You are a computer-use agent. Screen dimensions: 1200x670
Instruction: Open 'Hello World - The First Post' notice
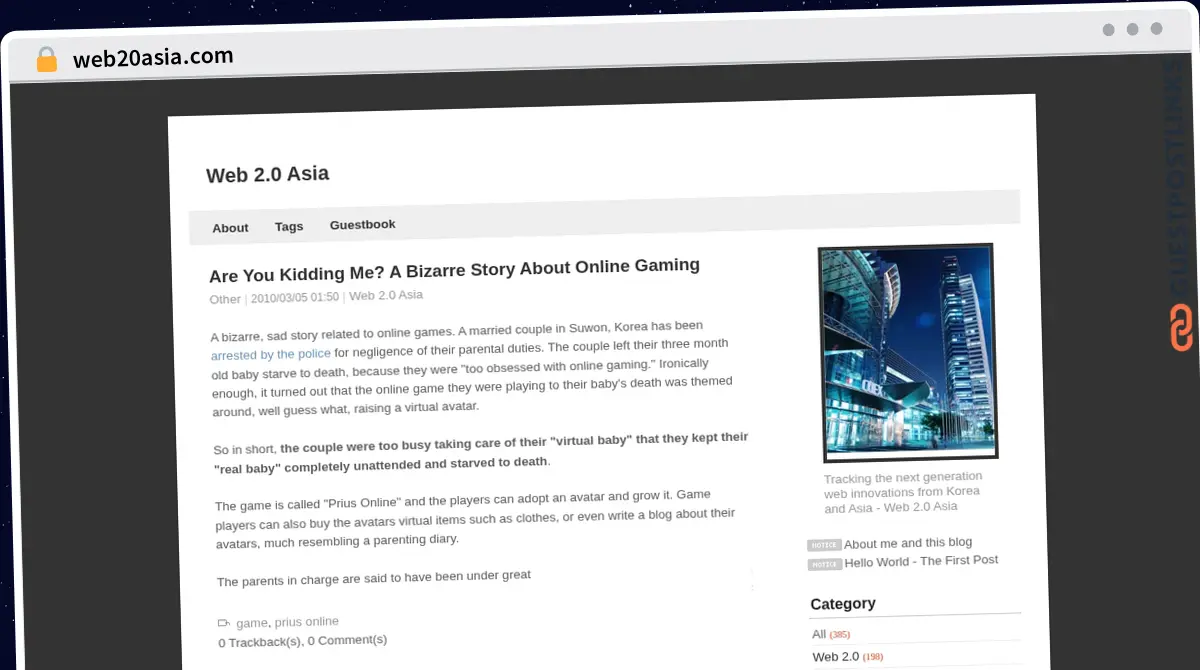[x=921, y=561]
